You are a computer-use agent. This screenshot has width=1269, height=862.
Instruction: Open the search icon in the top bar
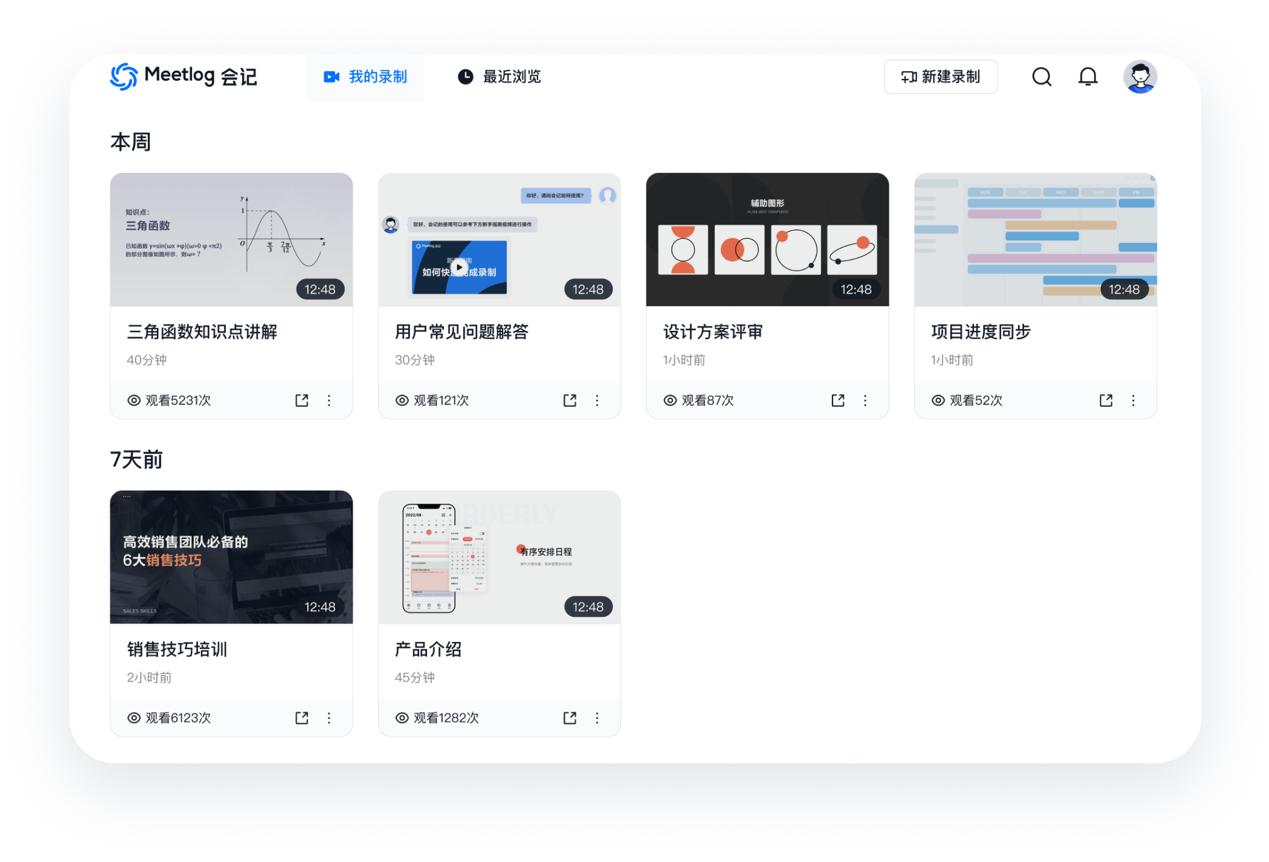click(x=1041, y=77)
